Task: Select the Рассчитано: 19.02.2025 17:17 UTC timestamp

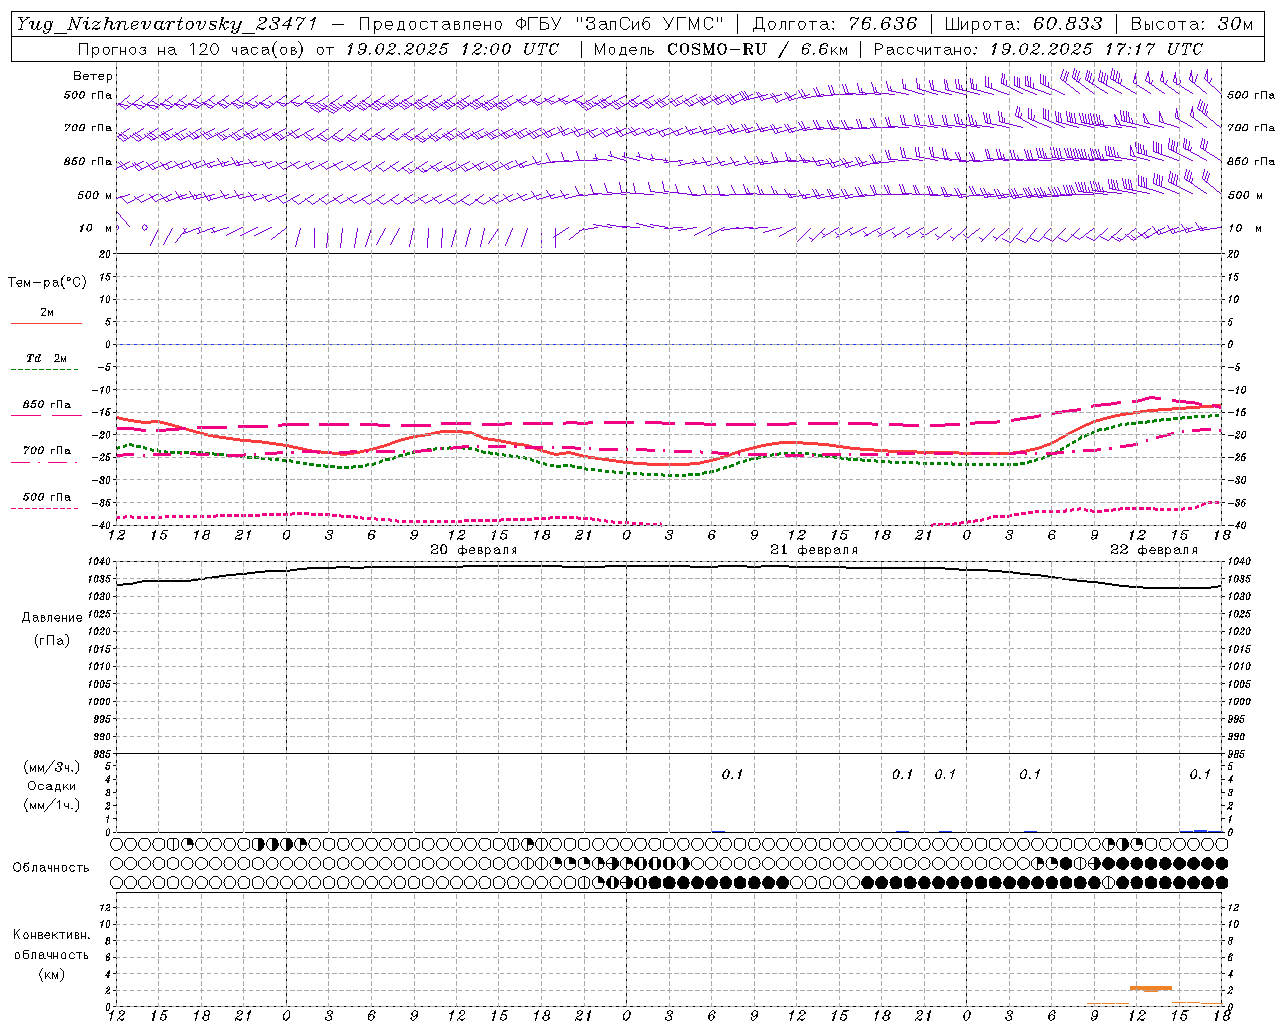Action: click(x=1038, y=49)
